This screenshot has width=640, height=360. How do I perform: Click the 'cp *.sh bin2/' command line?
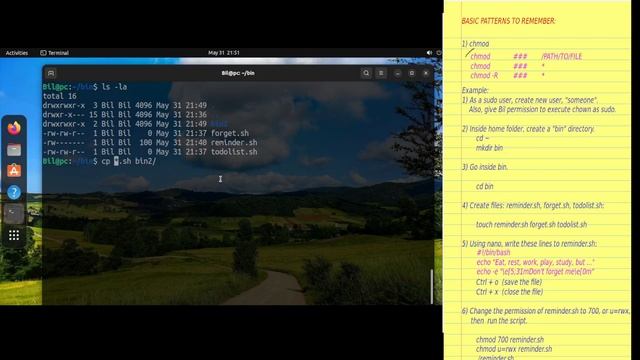tap(129, 161)
